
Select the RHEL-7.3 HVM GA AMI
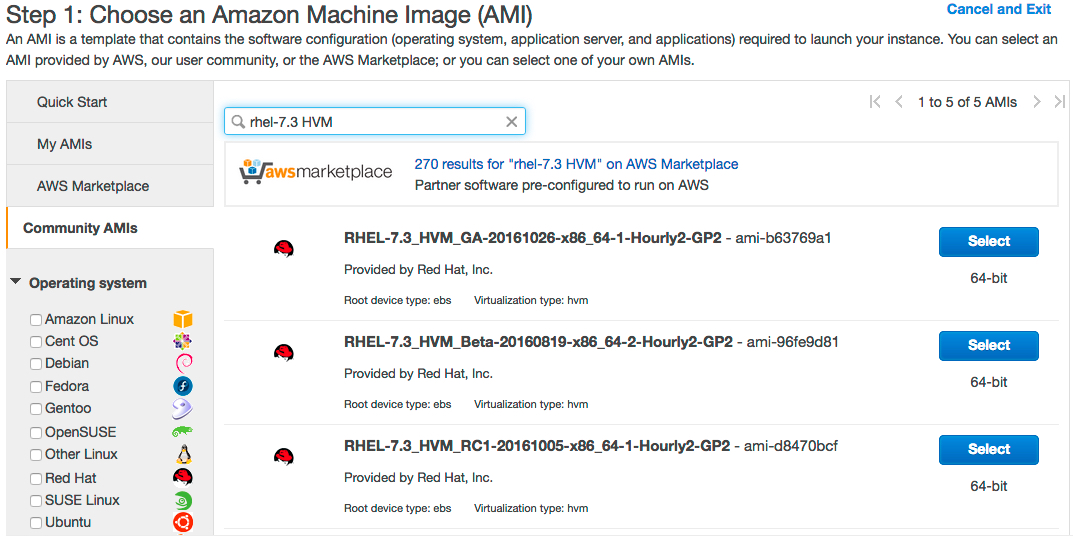(x=988, y=241)
